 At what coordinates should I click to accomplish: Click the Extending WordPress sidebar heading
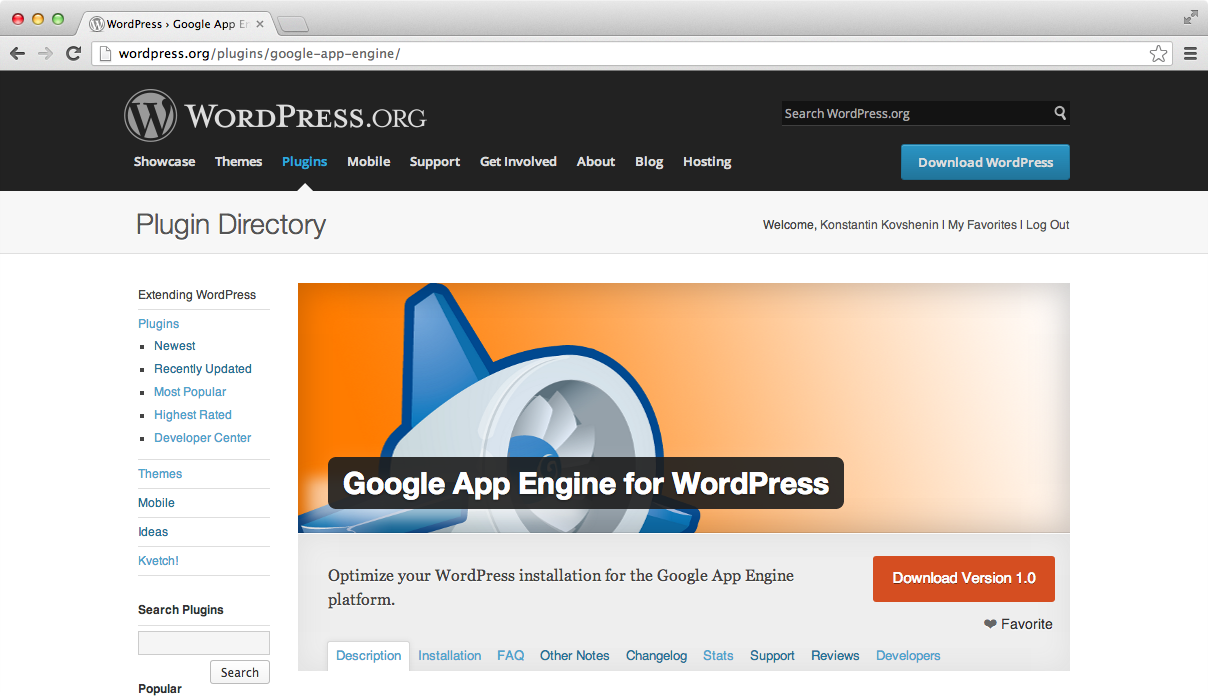[197, 295]
